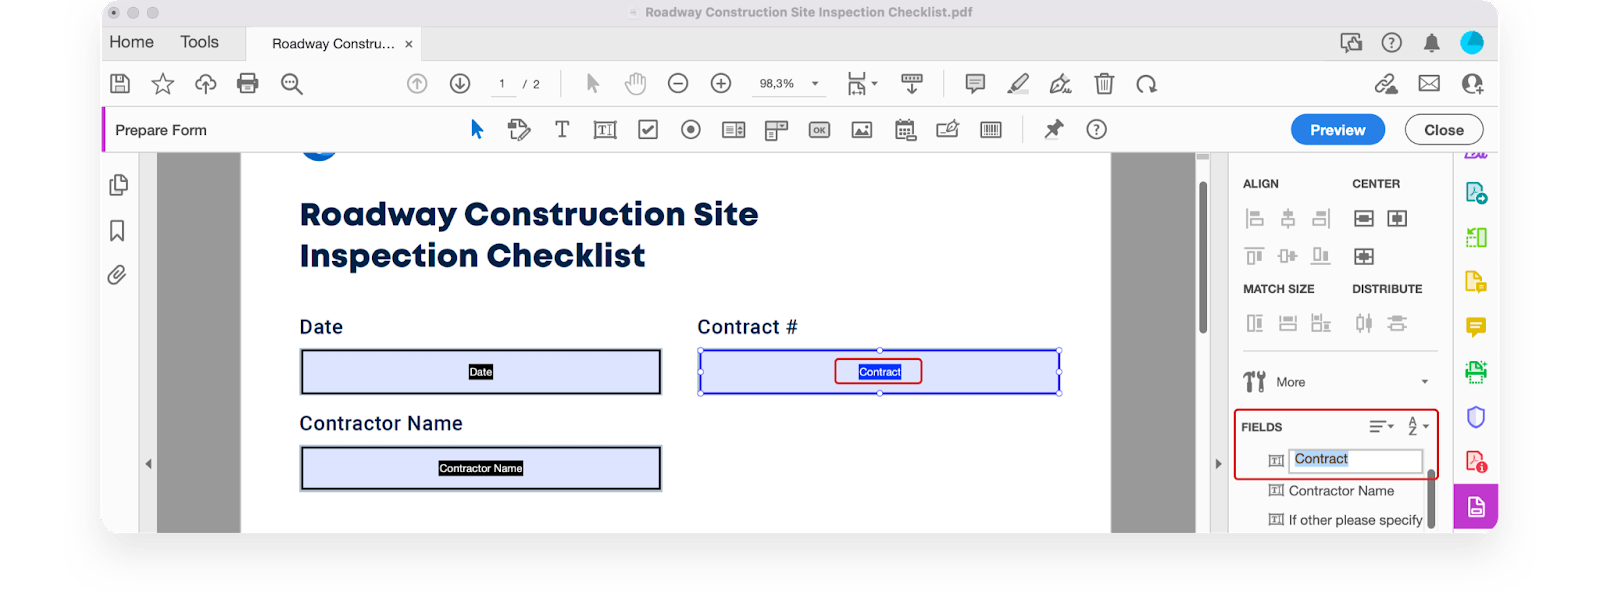Expand the More options menu
1600x604 pixels.
coord(1424,382)
